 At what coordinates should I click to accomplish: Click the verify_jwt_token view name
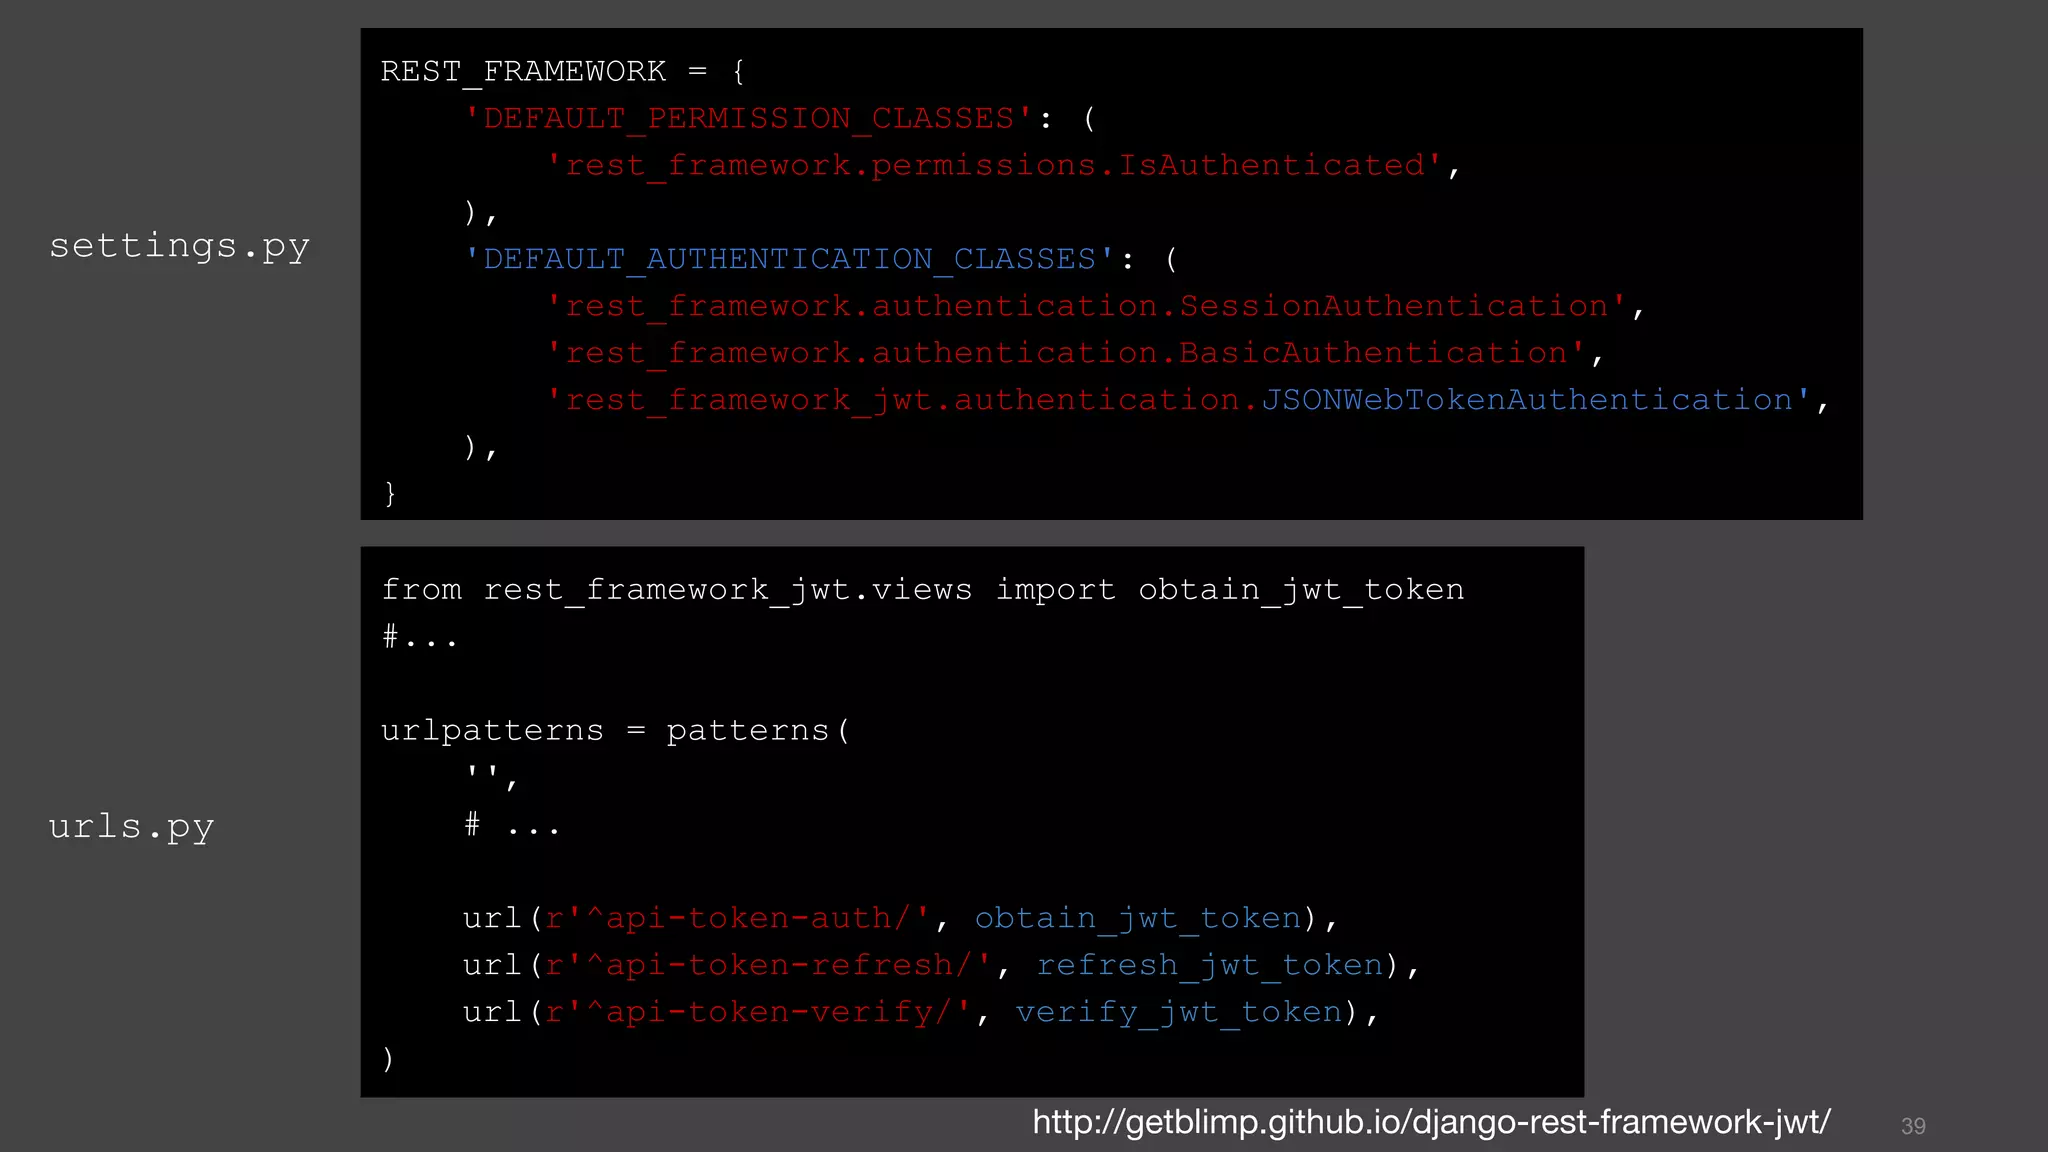click(1179, 1012)
